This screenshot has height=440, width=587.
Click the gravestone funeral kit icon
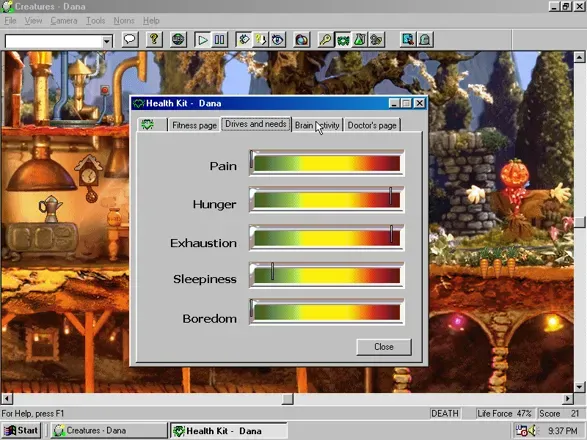[425, 39]
